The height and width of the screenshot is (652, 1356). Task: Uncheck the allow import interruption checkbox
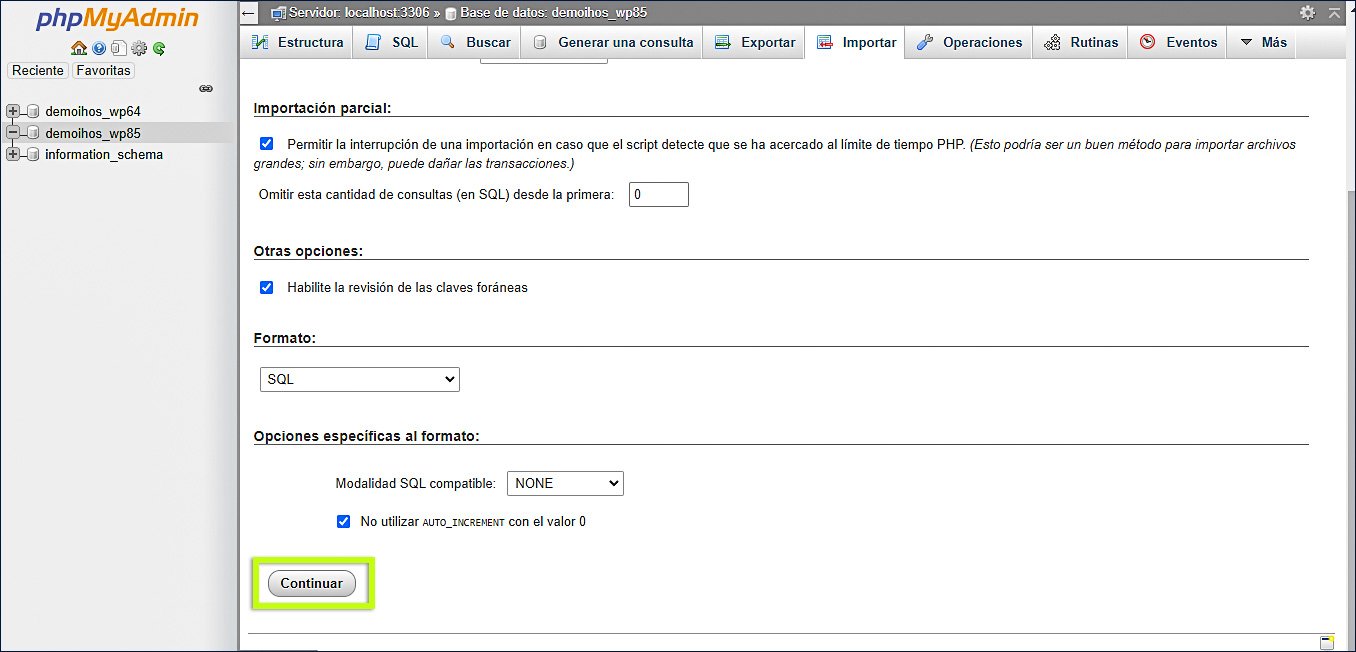coord(266,144)
